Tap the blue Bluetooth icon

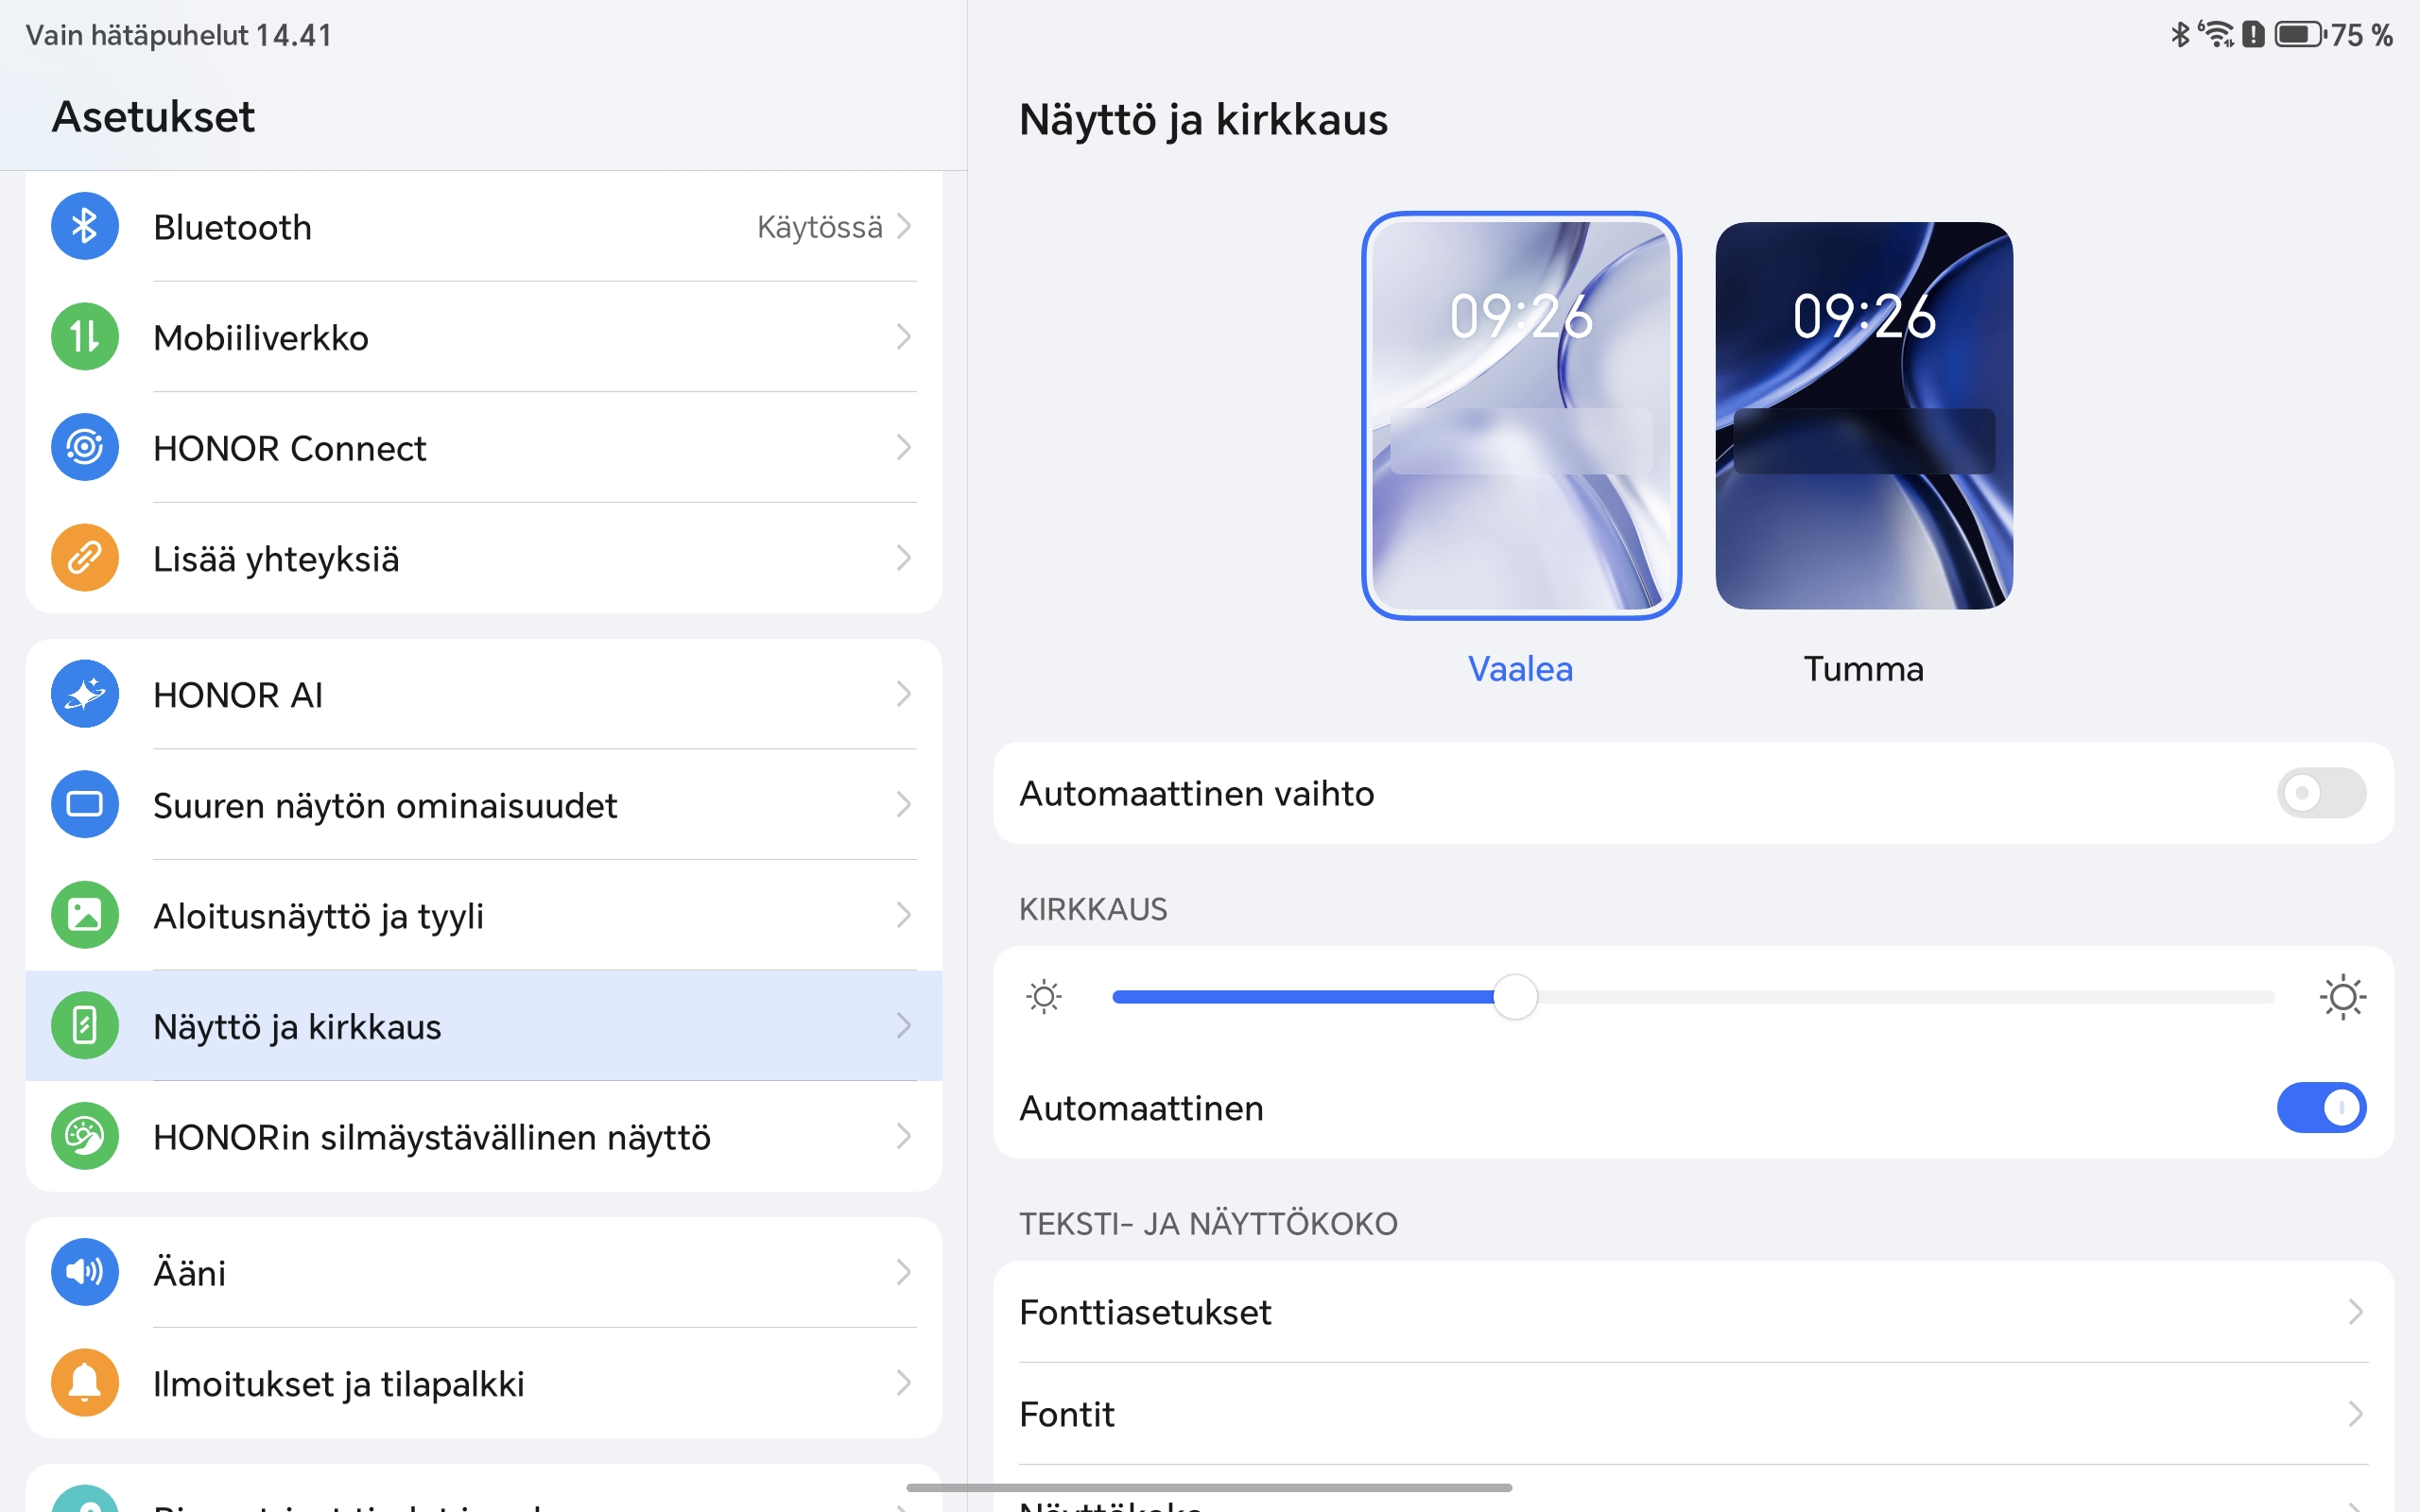[85, 226]
